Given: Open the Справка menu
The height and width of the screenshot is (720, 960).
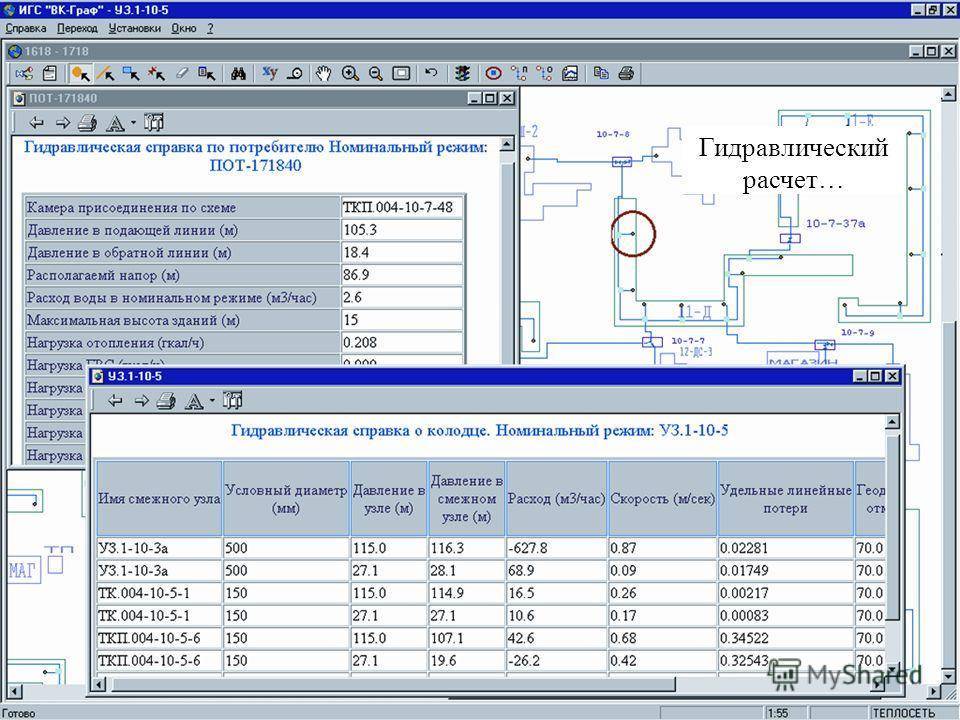Looking at the screenshot, I should [x=26, y=28].
